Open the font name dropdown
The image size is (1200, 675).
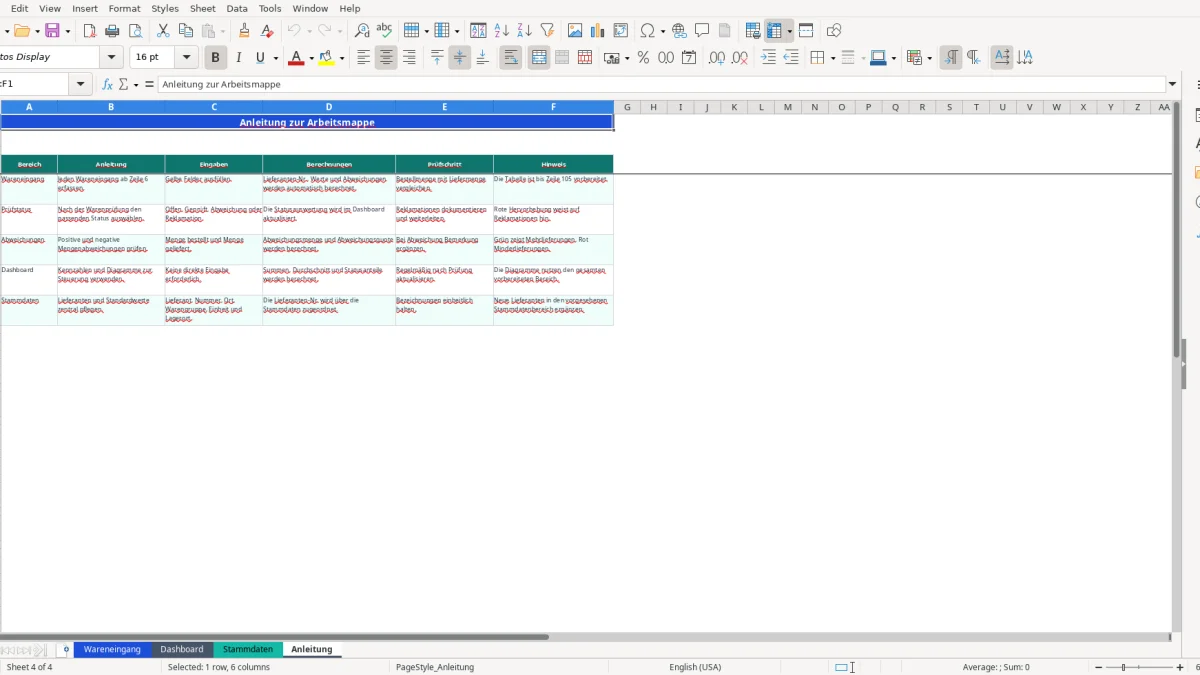point(112,58)
